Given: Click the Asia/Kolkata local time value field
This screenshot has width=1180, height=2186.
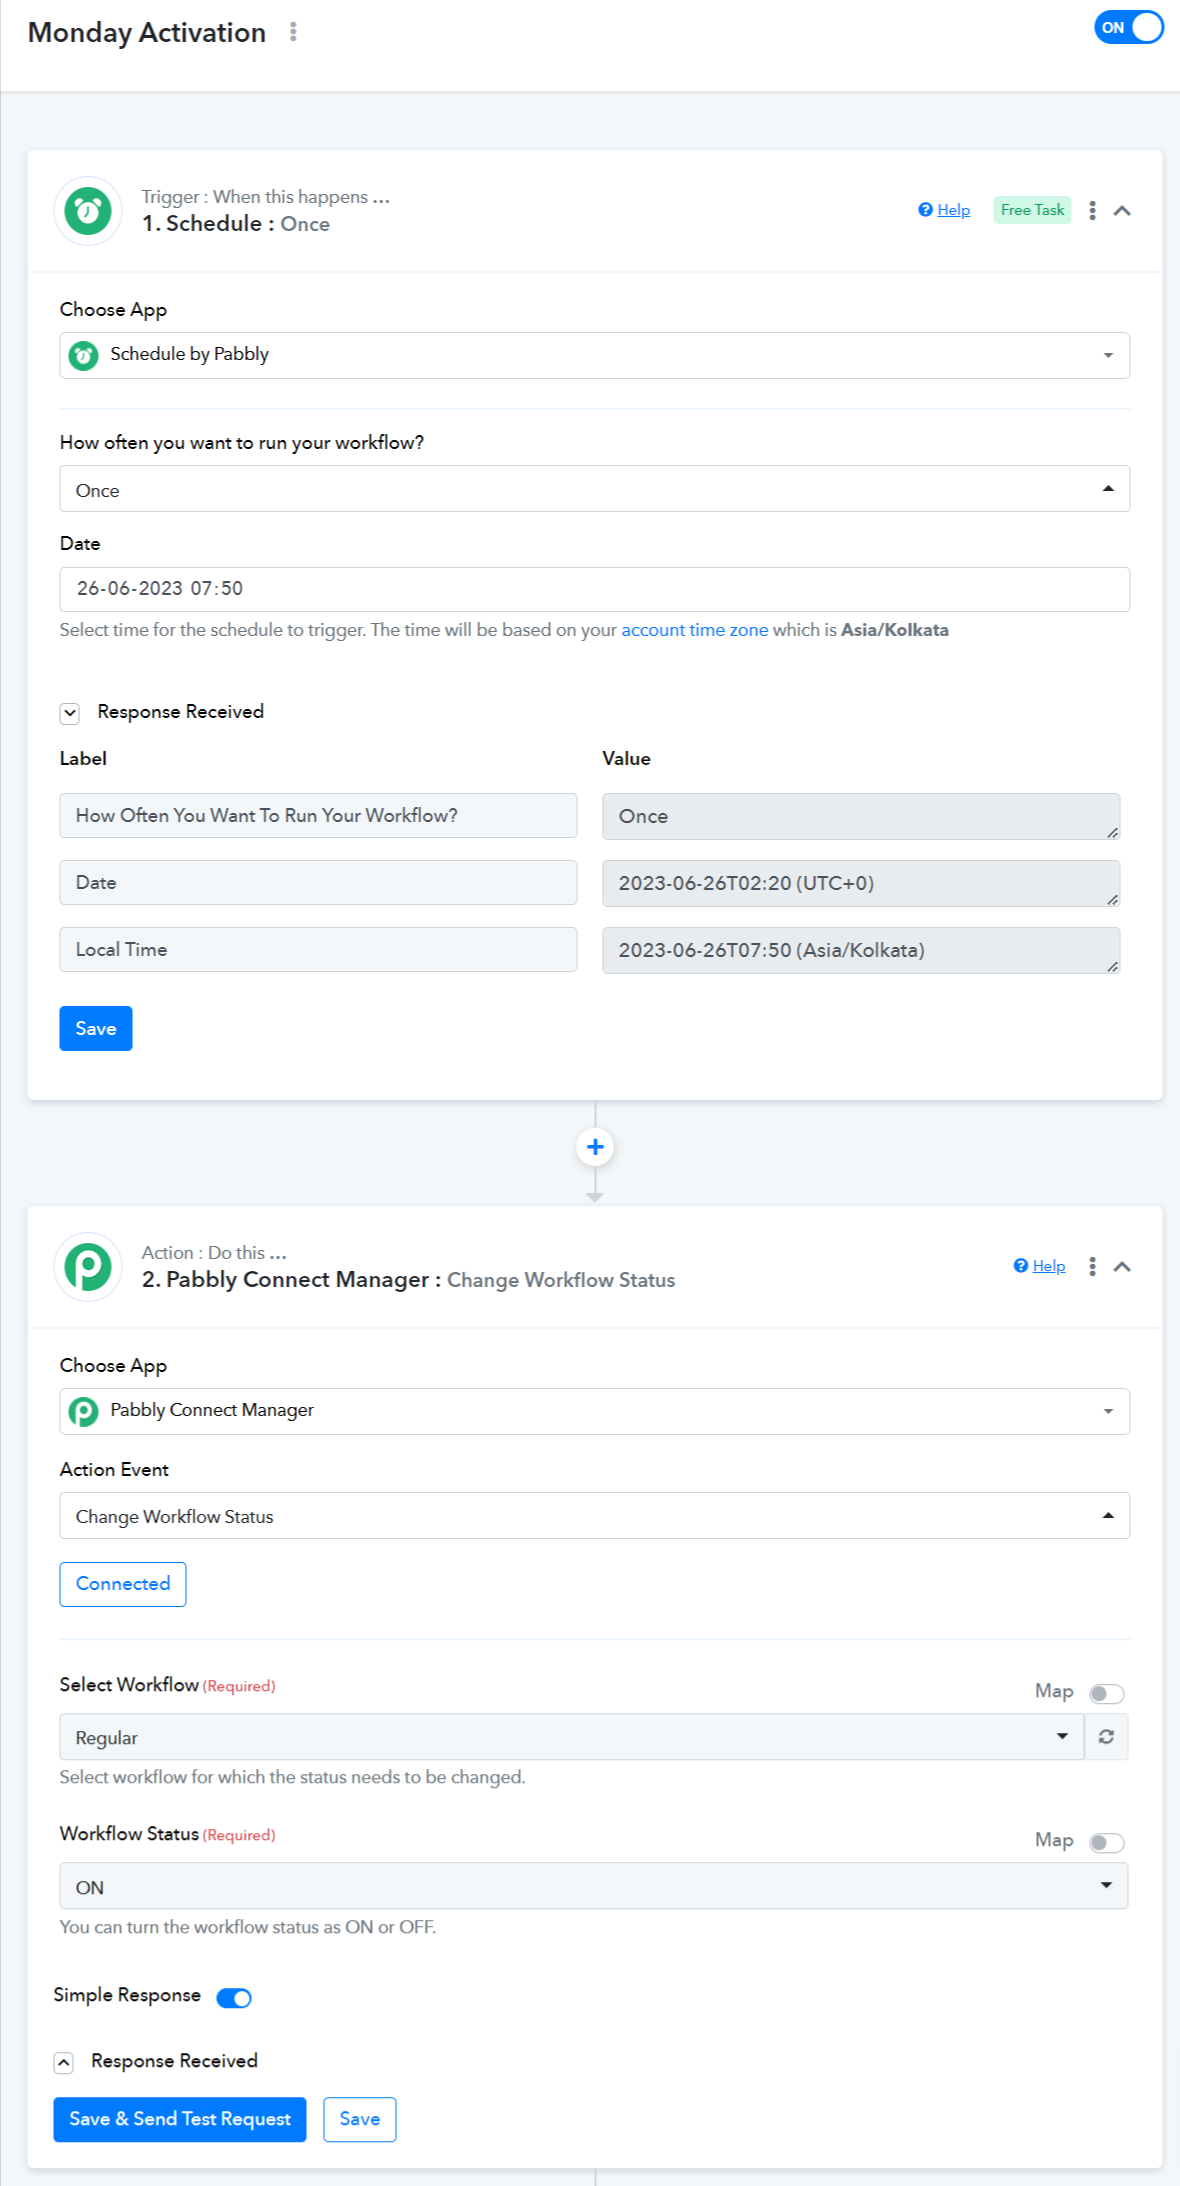Looking at the screenshot, I should point(861,950).
